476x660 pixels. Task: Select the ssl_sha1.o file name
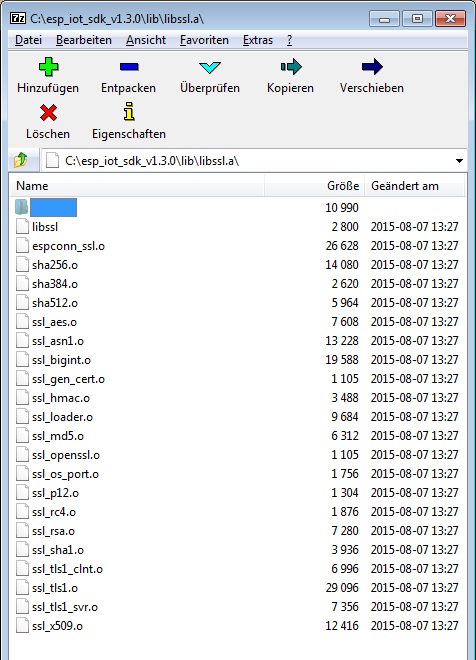(x=58, y=550)
